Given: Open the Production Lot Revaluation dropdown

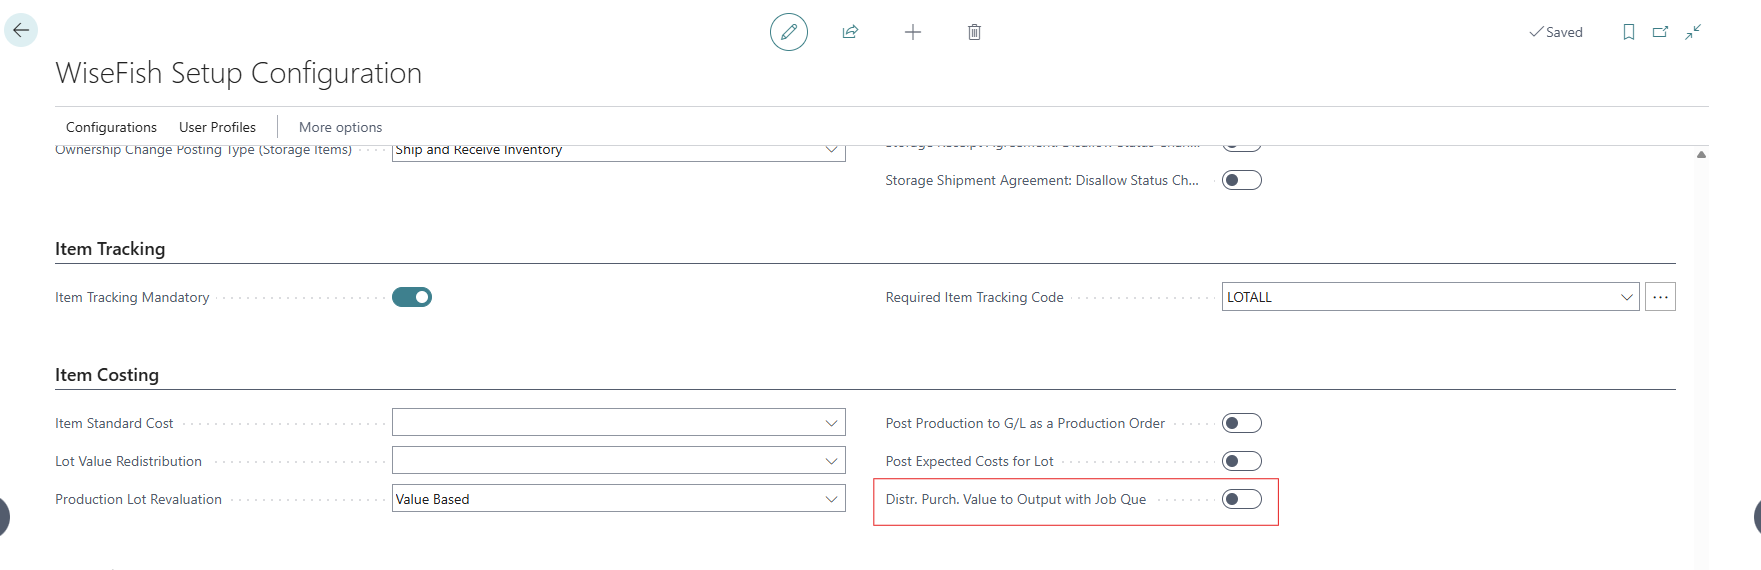Looking at the screenshot, I should (x=830, y=499).
